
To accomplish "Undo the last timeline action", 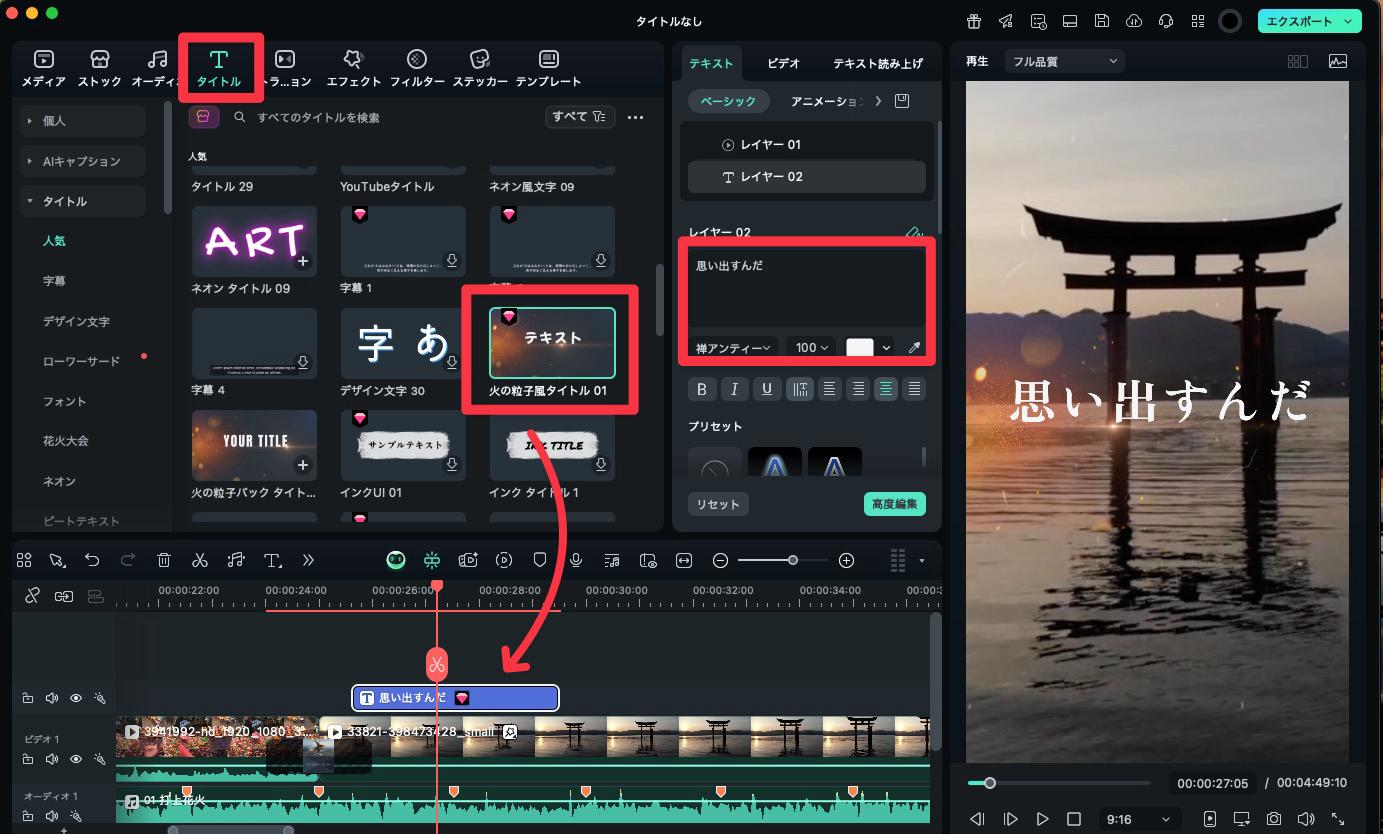I will coord(92,560).
